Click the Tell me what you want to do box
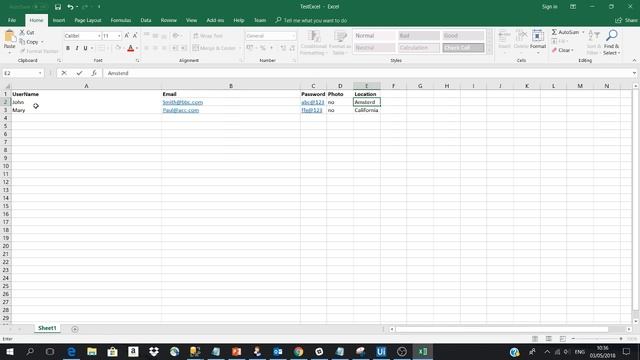The height and width of the screenshot is (360, 640). click(311, 20)
